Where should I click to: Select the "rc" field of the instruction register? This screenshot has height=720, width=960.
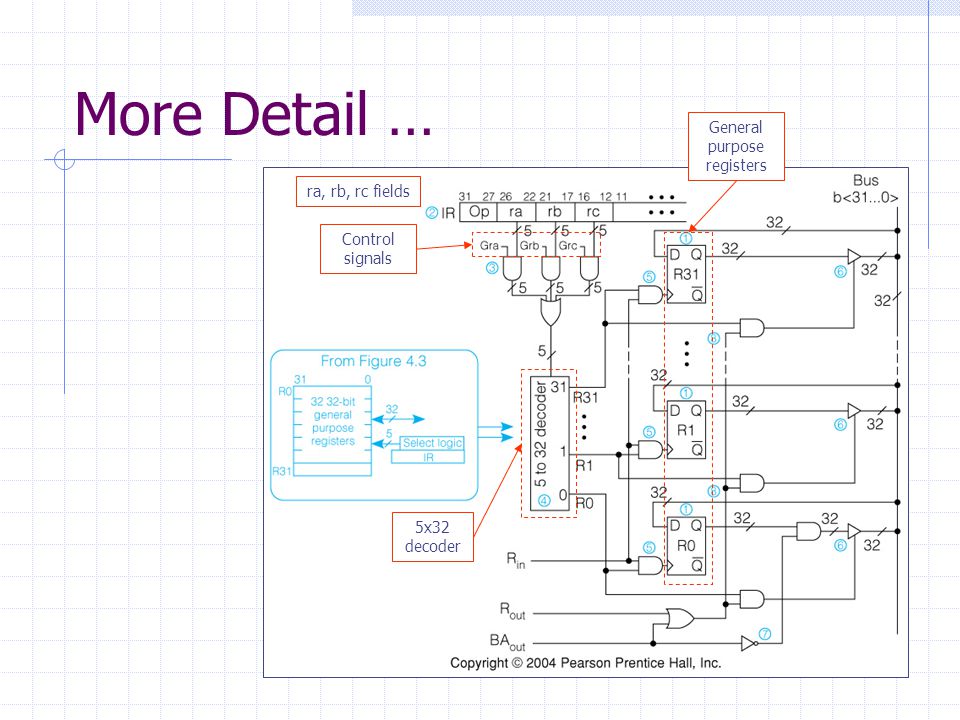click(593, 212)
